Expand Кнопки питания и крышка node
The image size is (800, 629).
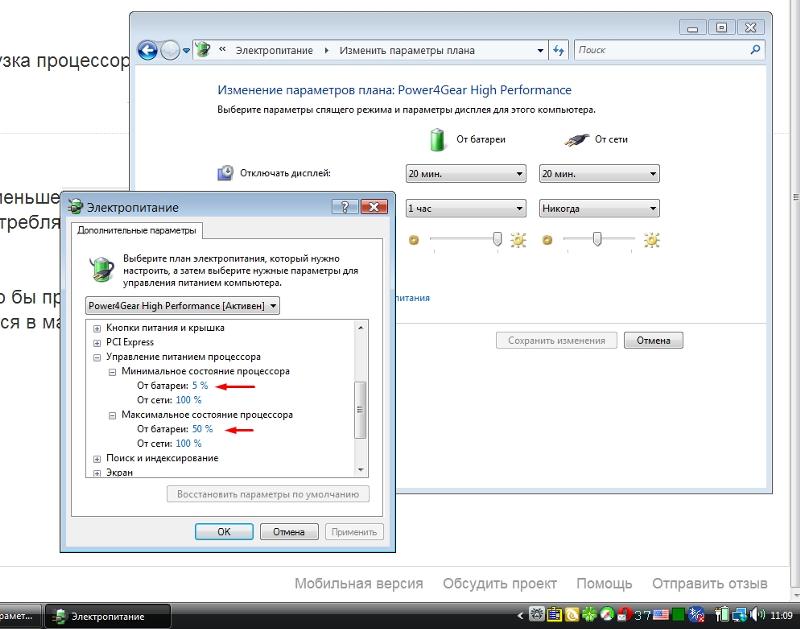(x=97, y=329)
